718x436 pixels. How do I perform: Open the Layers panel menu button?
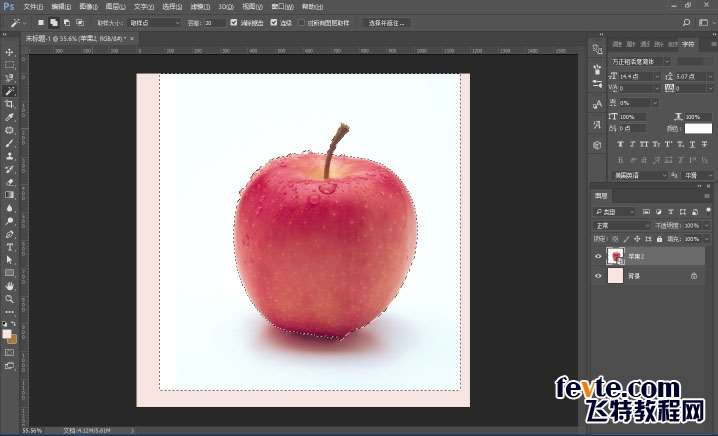707,196
